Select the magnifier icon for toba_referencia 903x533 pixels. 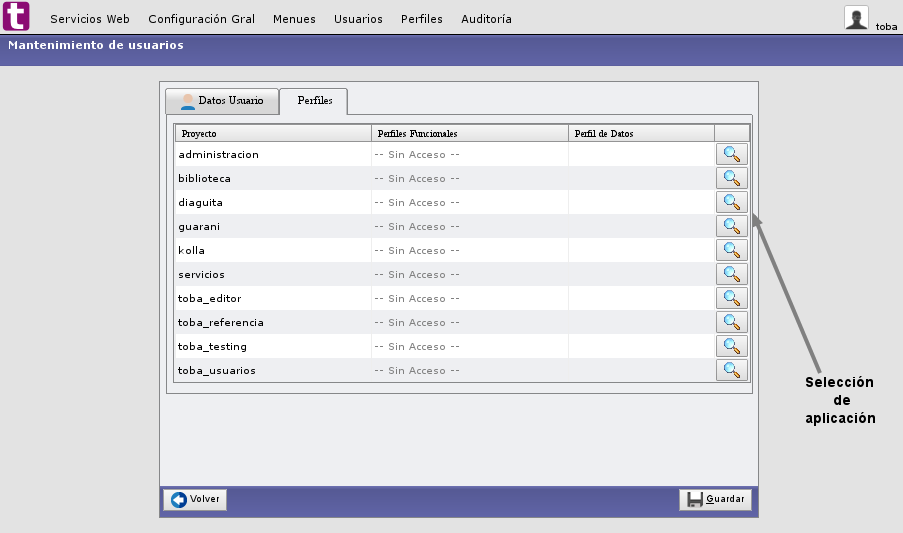click(x=732, y=322)
